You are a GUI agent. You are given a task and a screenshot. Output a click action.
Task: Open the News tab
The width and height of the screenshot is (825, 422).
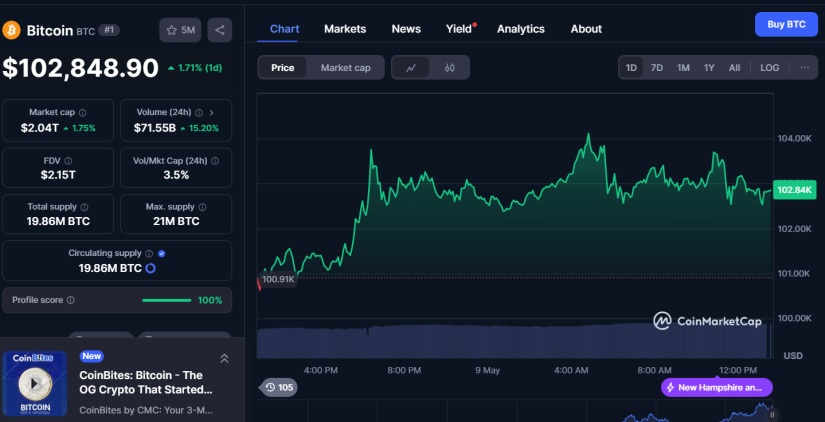click(x=406, y=29)
